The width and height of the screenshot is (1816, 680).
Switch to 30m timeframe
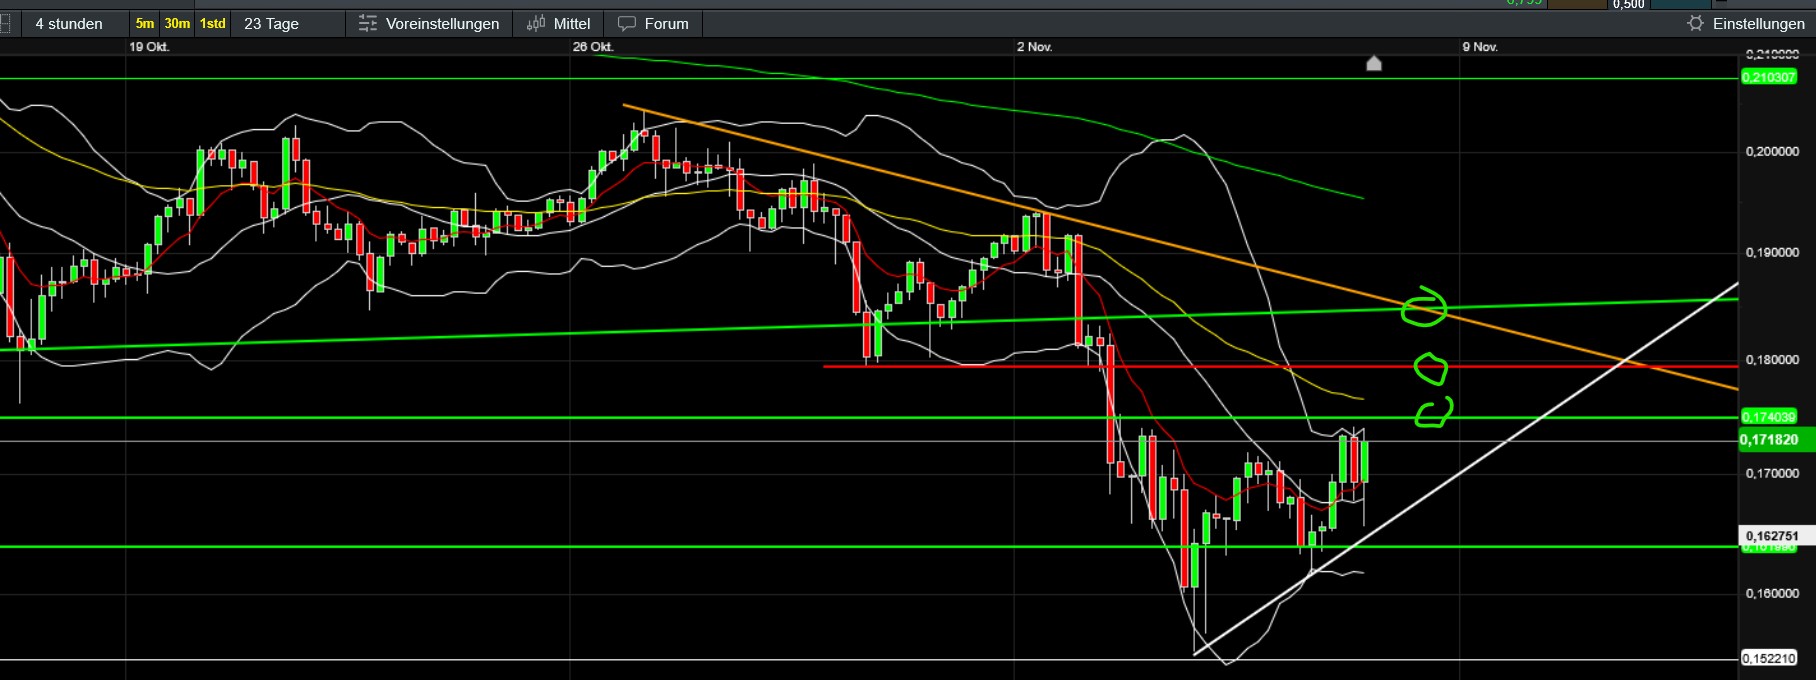pos(177,23)
